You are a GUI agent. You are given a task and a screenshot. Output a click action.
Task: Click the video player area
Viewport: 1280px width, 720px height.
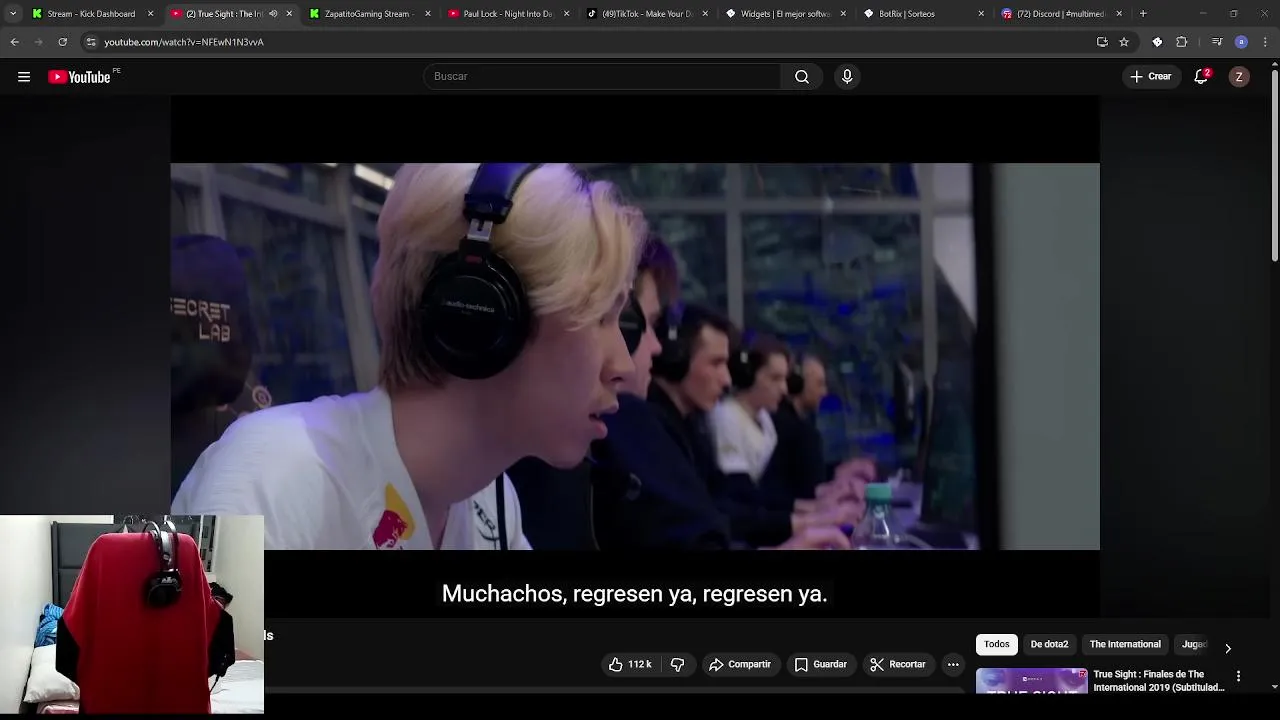point(635,356)
